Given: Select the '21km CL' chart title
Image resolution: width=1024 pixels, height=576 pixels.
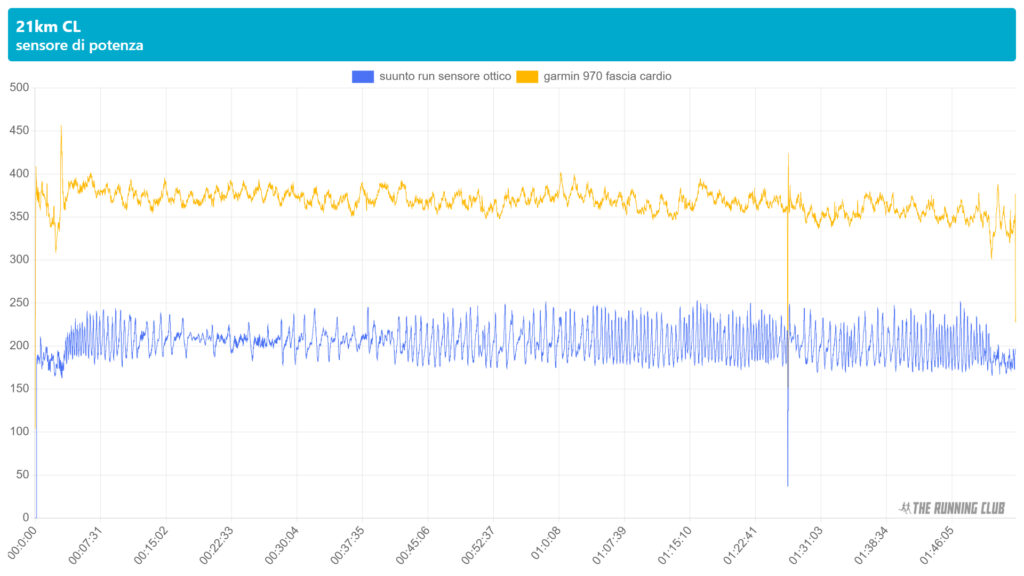Looking at the screenshot, I should (48, 27).
